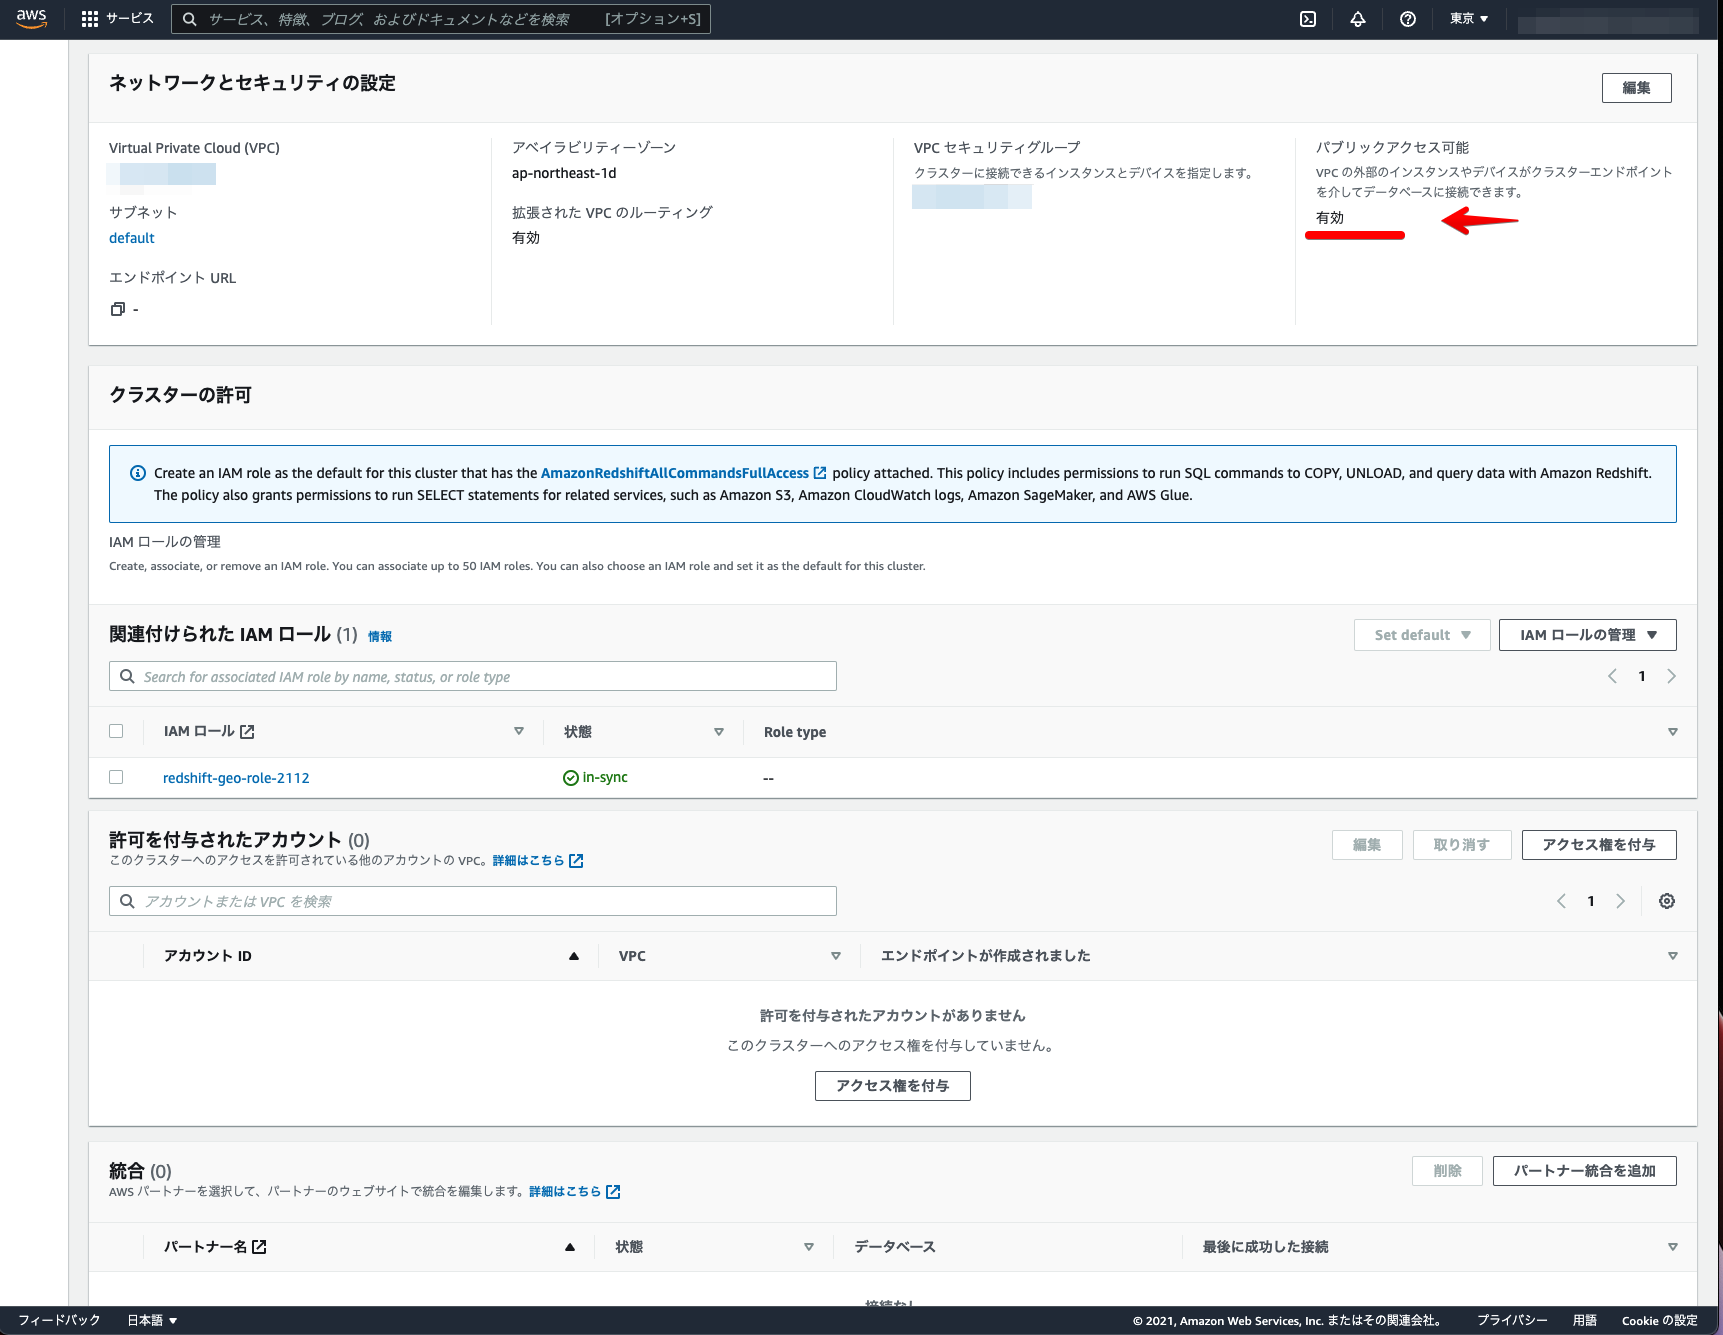The width and height of the screenshot is (1723, 1335).
Task: Open the IAM ロールの管理 dropdown
Action: (x=1587, y=634)
